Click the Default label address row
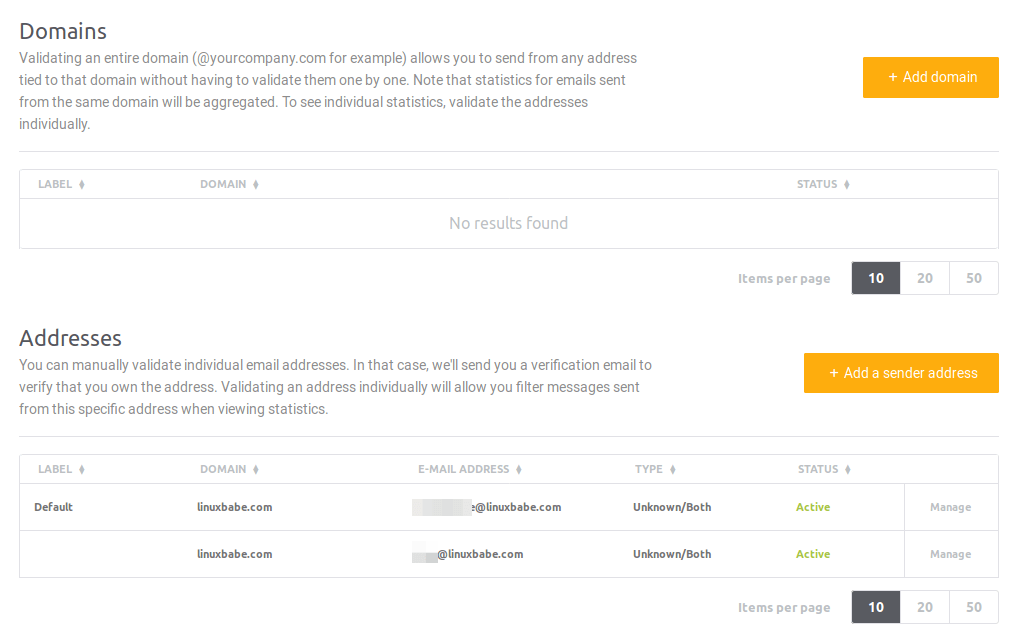This screenshot has height=635, width=1022. pyautogui.click(x=54, y=507)
